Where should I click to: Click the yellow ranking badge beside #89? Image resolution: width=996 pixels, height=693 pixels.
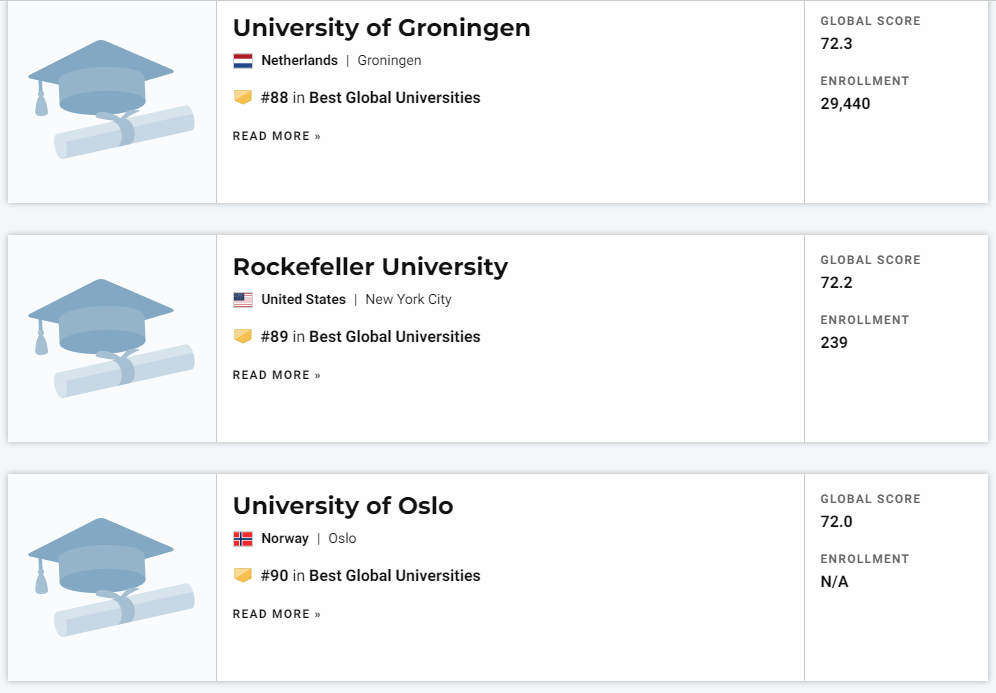pos(243,336)
